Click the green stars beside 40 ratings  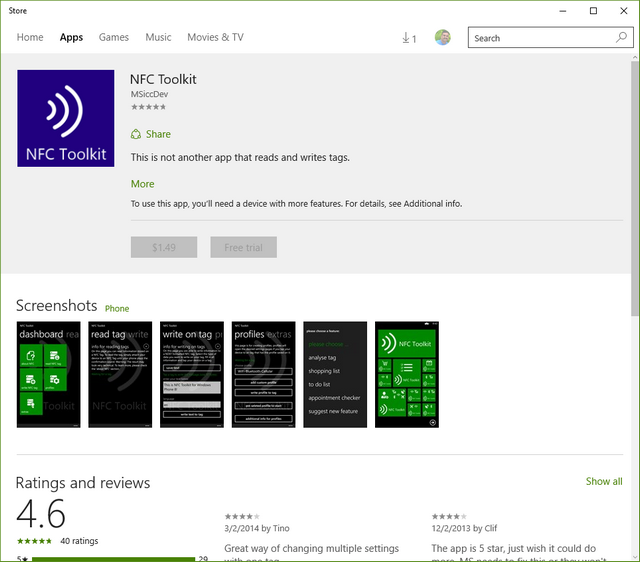[34, 541]
